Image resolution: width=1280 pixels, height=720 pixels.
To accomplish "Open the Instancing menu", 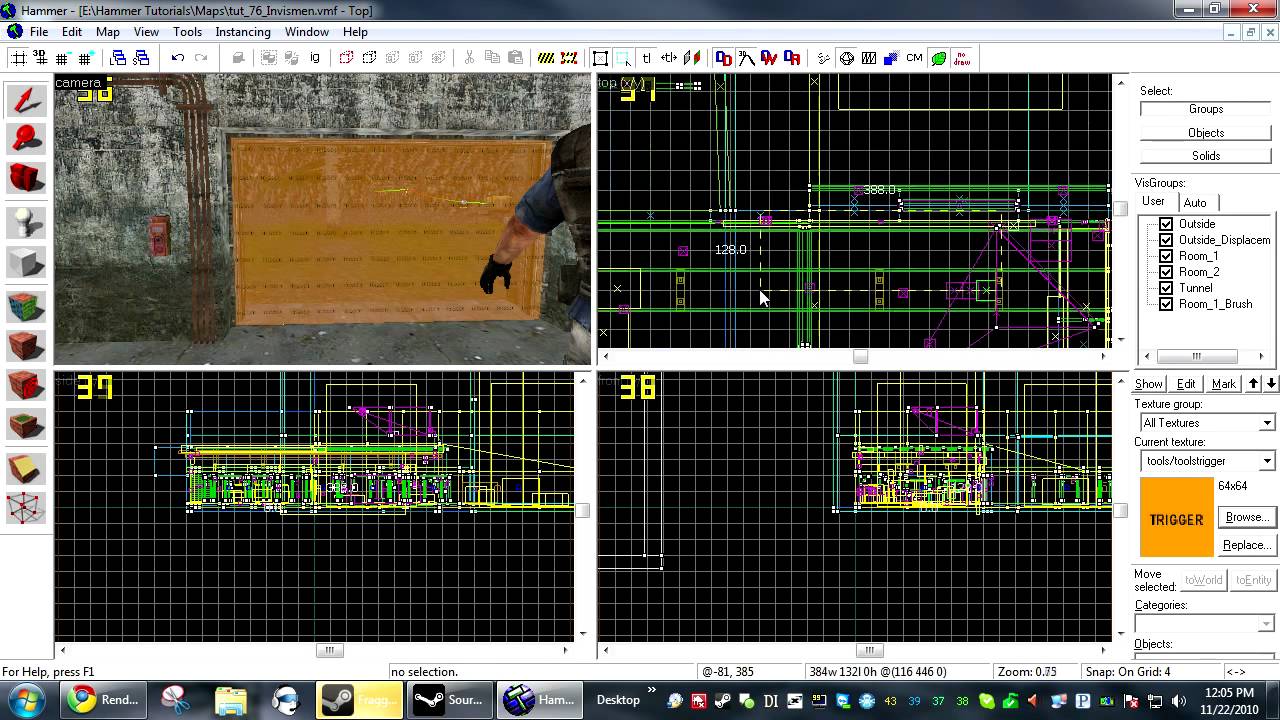I will 243,32.
